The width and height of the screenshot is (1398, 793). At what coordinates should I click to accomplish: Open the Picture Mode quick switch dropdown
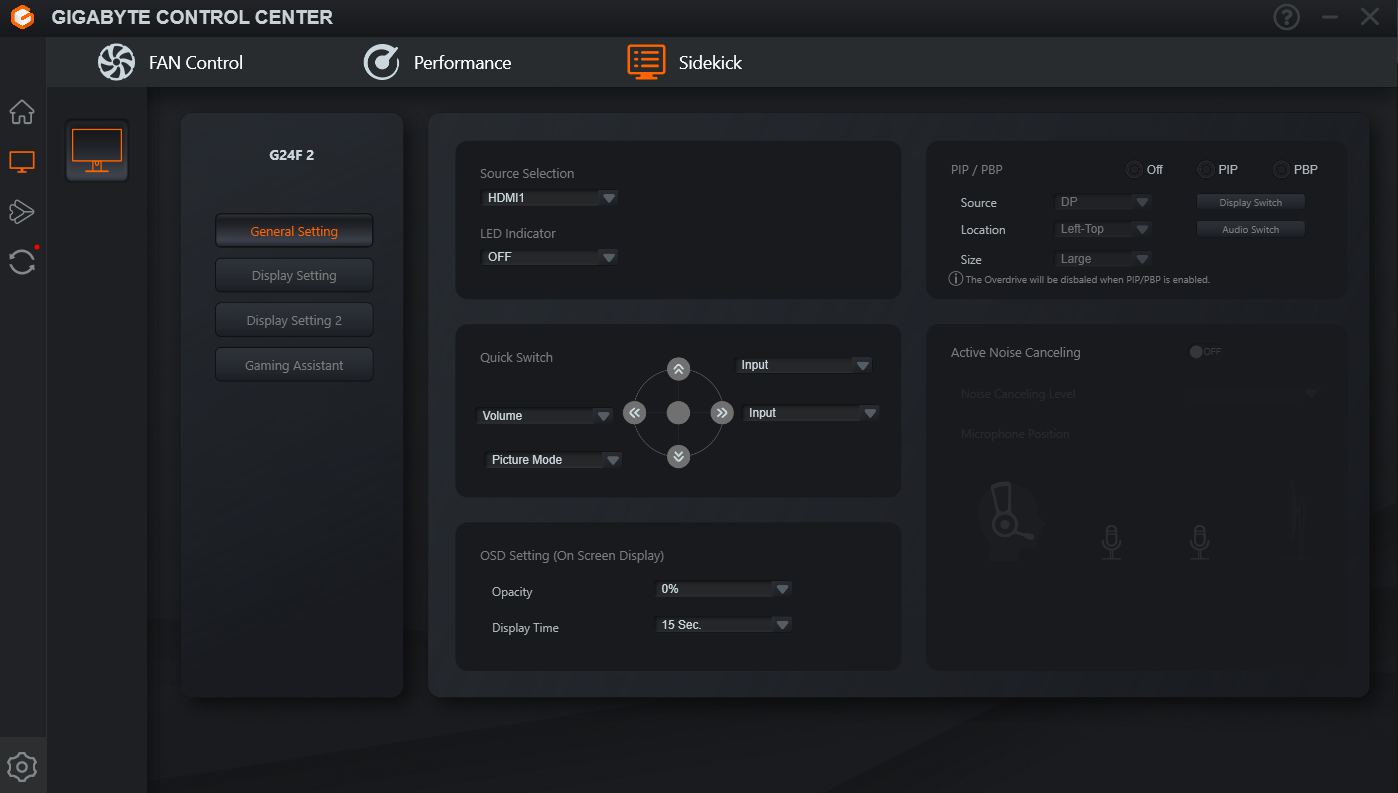pos(554,460)
